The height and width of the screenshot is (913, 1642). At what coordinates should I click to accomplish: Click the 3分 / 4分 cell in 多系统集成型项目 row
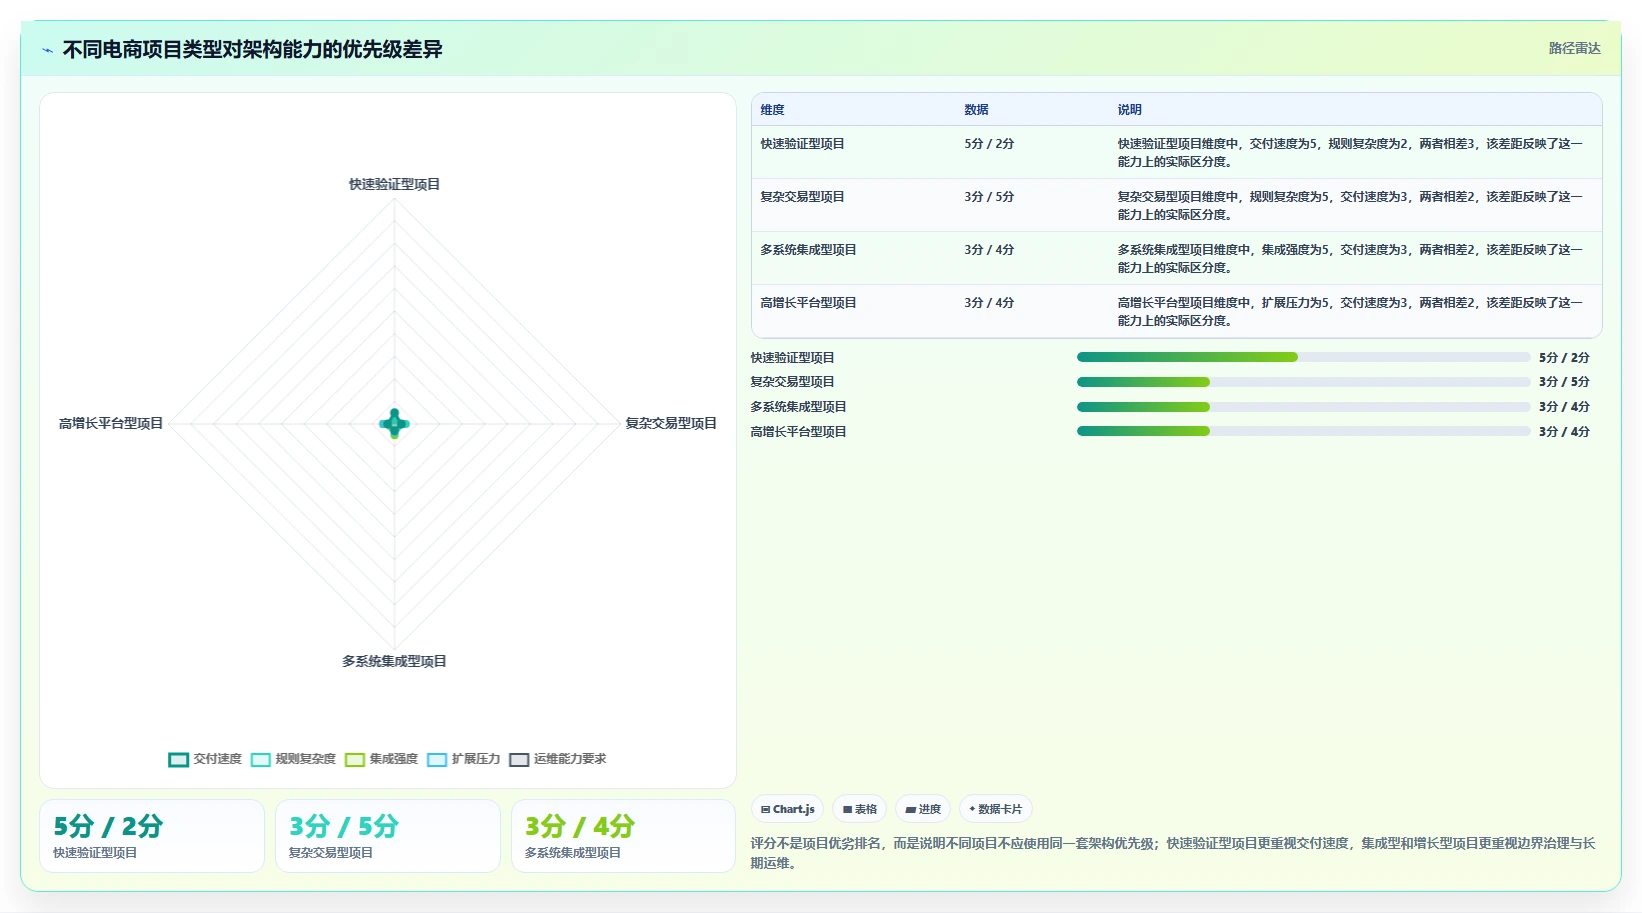click(989, 250)
